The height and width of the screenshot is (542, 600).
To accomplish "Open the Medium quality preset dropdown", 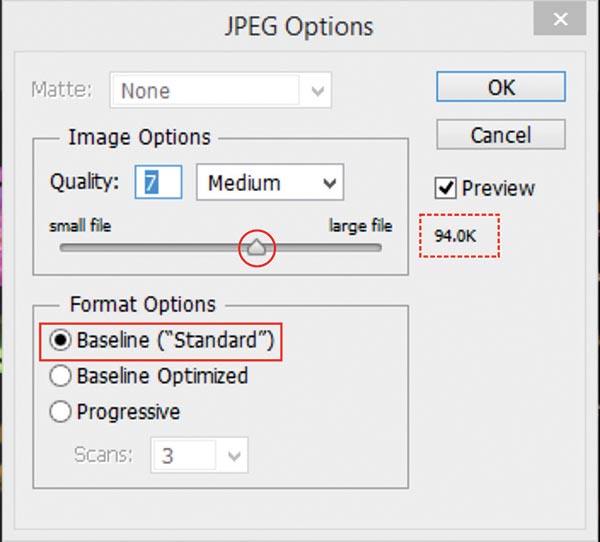I will tap(270, 183).
